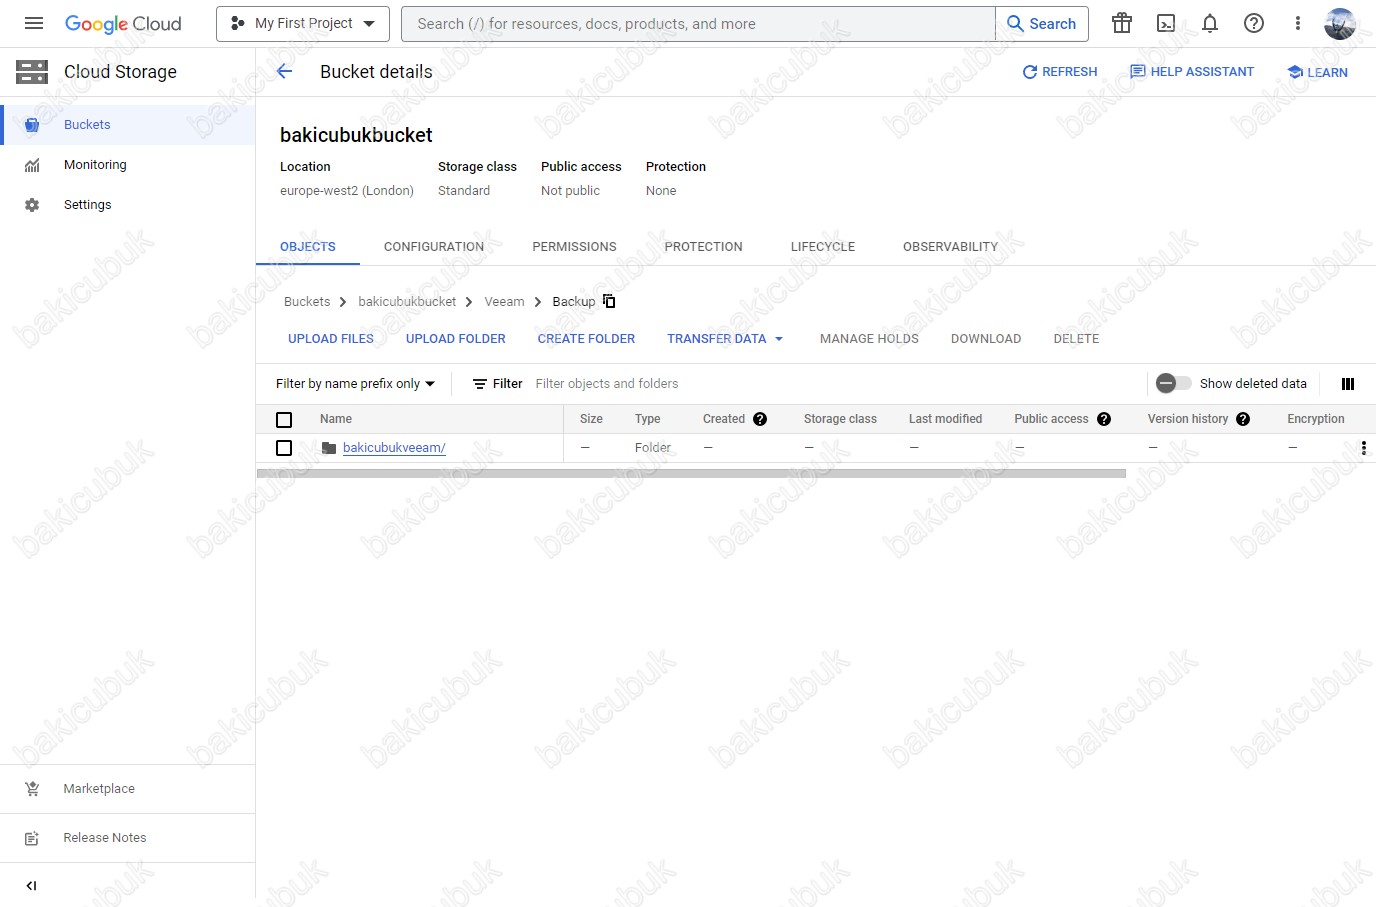
Task: Switch to the Objects tab
Action: (x=308, y=247)
